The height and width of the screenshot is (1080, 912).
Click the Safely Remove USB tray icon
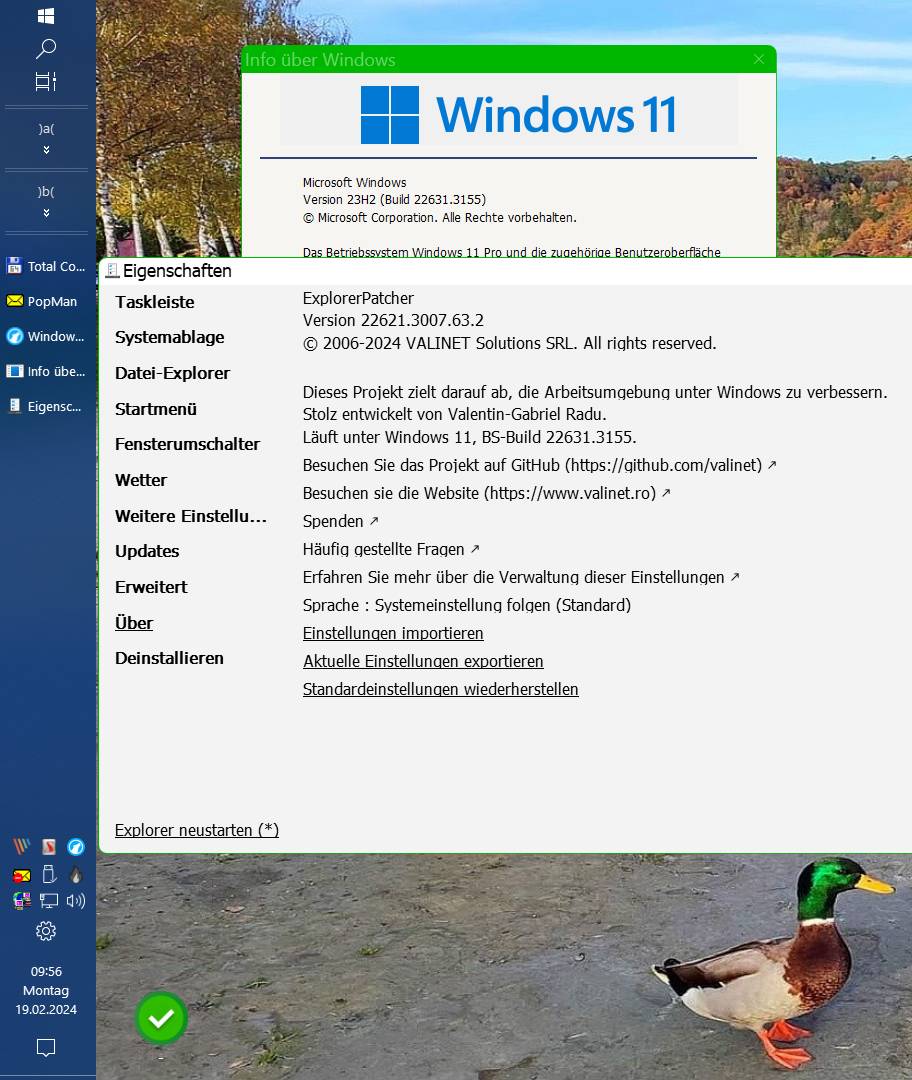pos(48,874)
